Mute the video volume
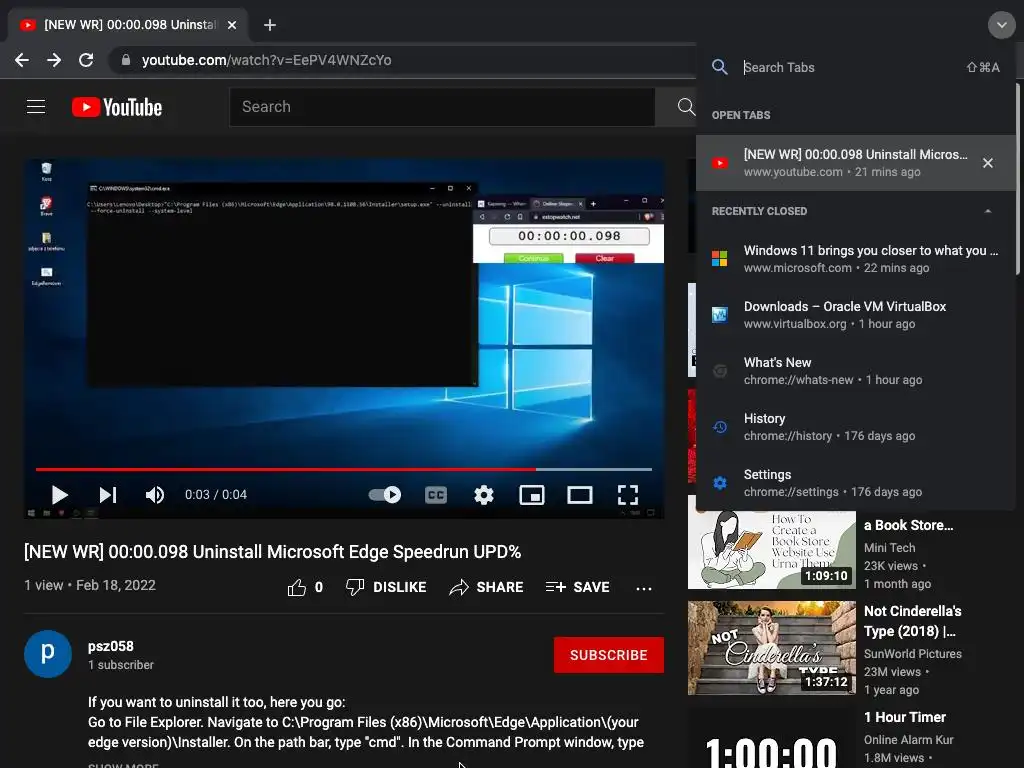Viewport: 1024px width, 768px height. pyautogui.click(x=154, y=495)
